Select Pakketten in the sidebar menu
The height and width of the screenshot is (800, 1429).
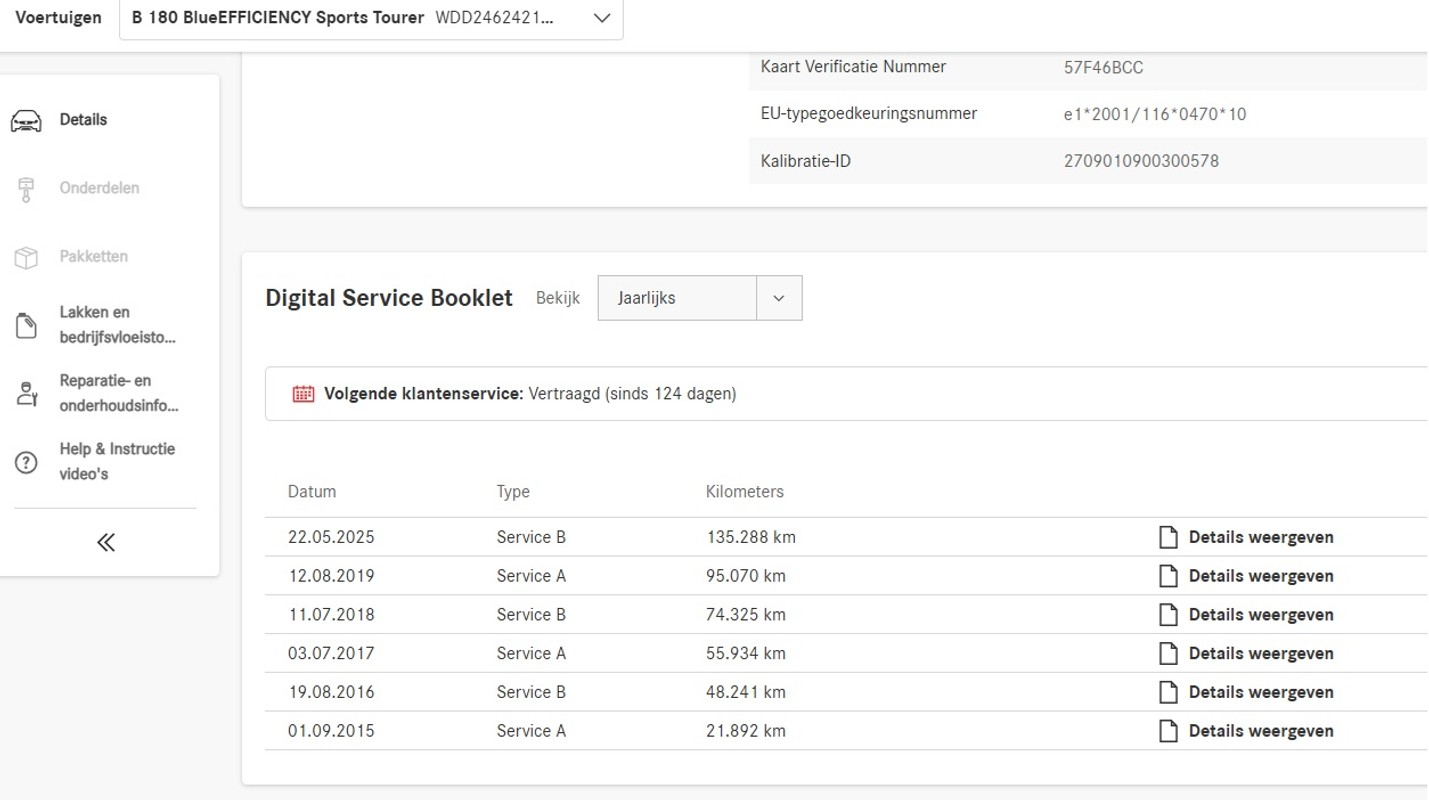(x=94, y=256)
